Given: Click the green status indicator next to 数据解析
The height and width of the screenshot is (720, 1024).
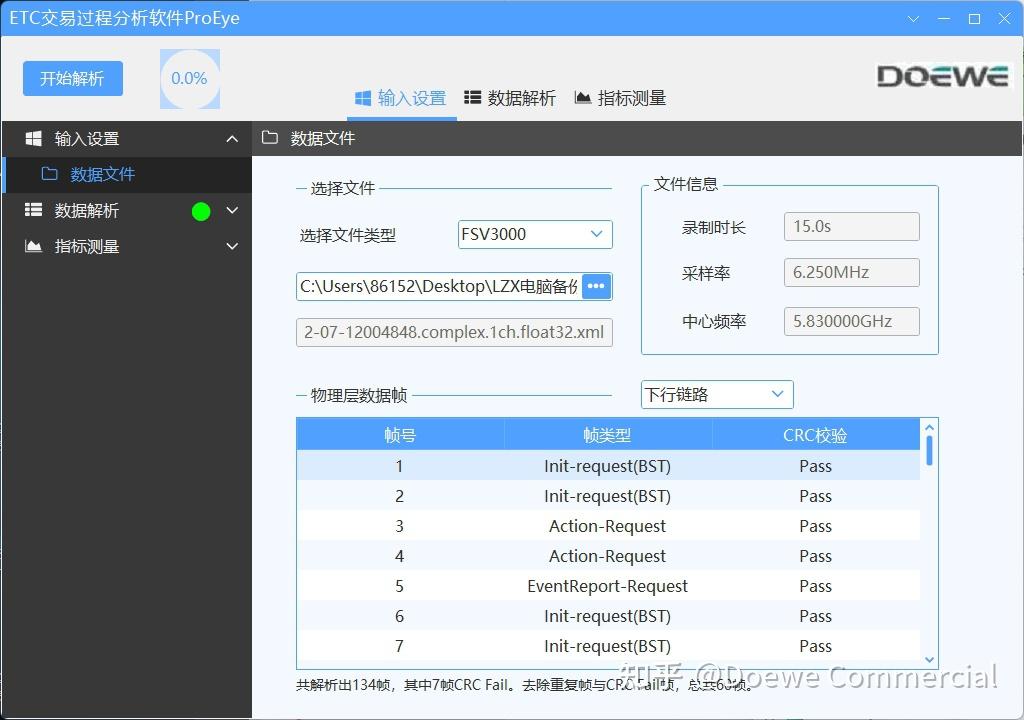Looking at the screenshot, I should click(200, 210).
